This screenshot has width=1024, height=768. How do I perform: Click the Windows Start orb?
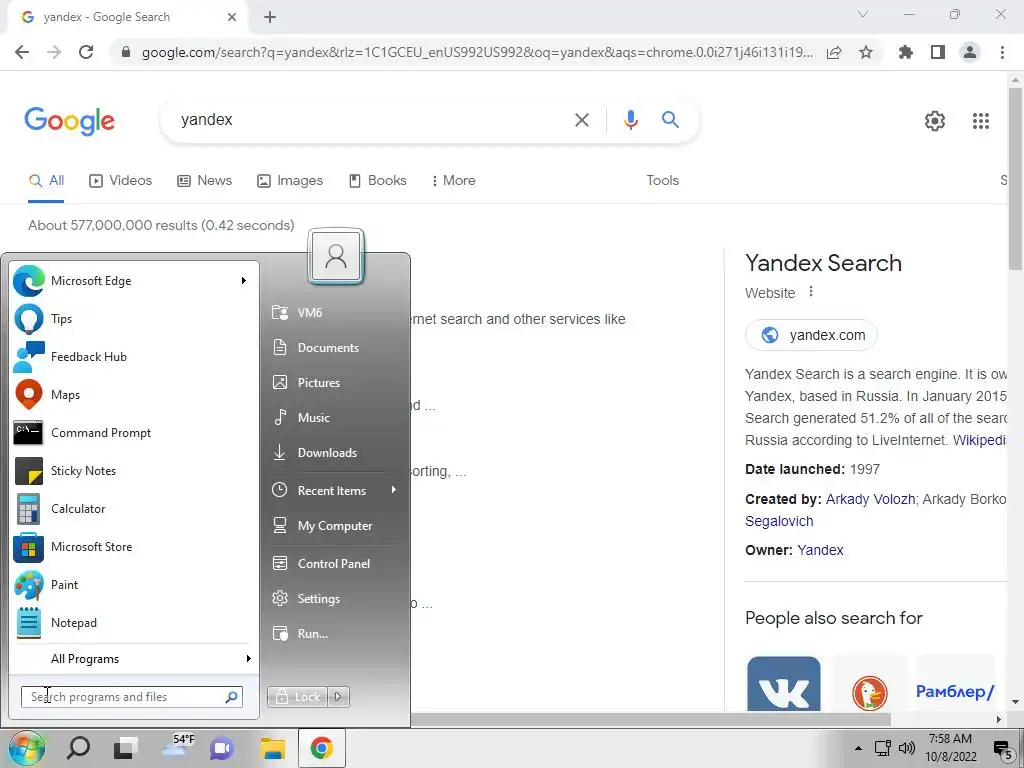(27, 748)
